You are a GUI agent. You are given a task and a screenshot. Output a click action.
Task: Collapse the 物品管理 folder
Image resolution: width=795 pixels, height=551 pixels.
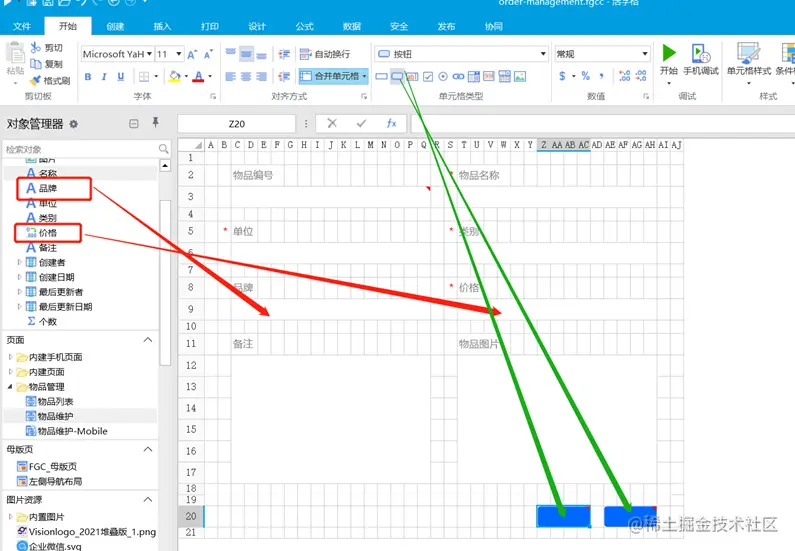tap(10, 386)
